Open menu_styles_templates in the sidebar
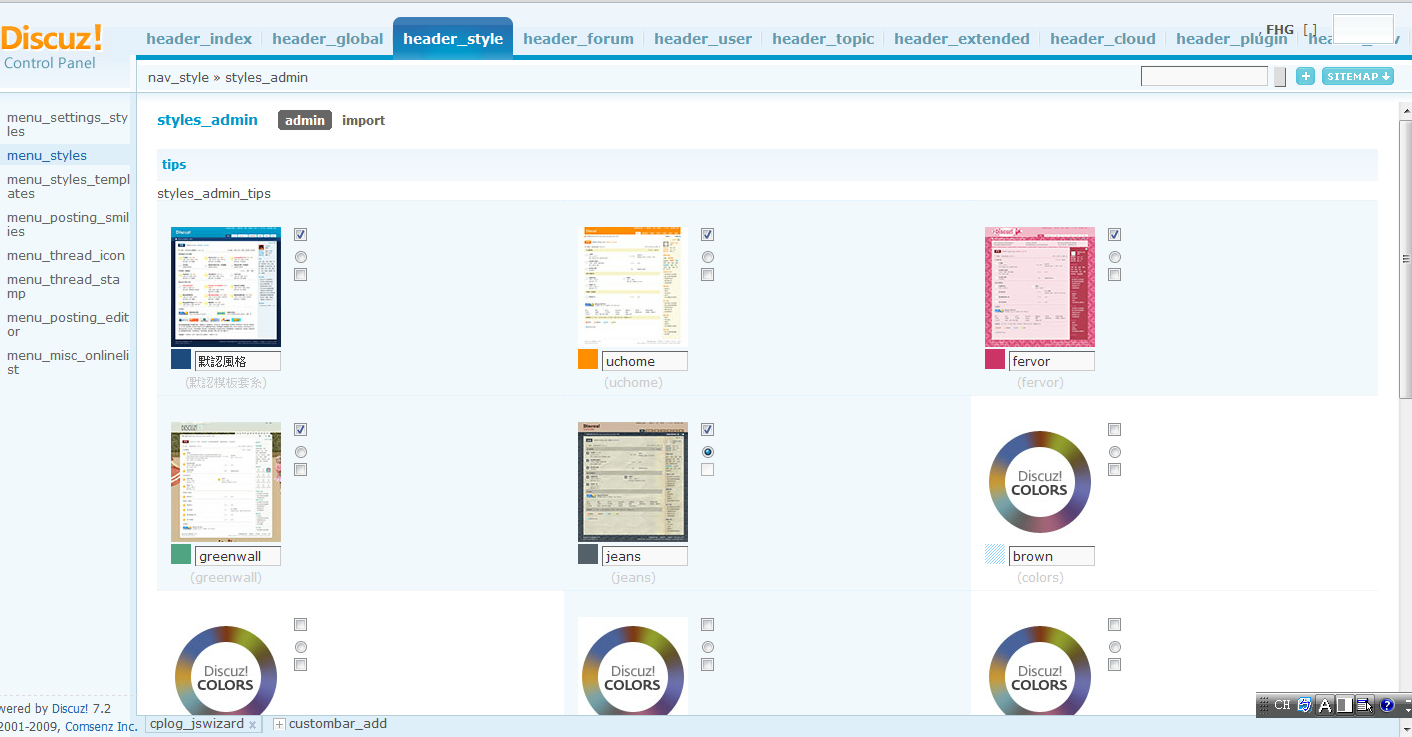1412x737 pixels. (x=67, y=186)
